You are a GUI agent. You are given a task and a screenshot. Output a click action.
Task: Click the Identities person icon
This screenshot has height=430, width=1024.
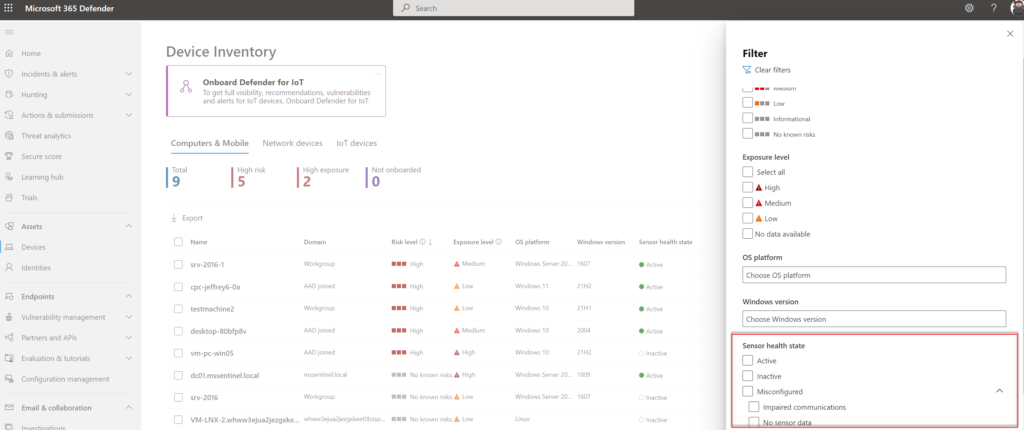point(9,267)
